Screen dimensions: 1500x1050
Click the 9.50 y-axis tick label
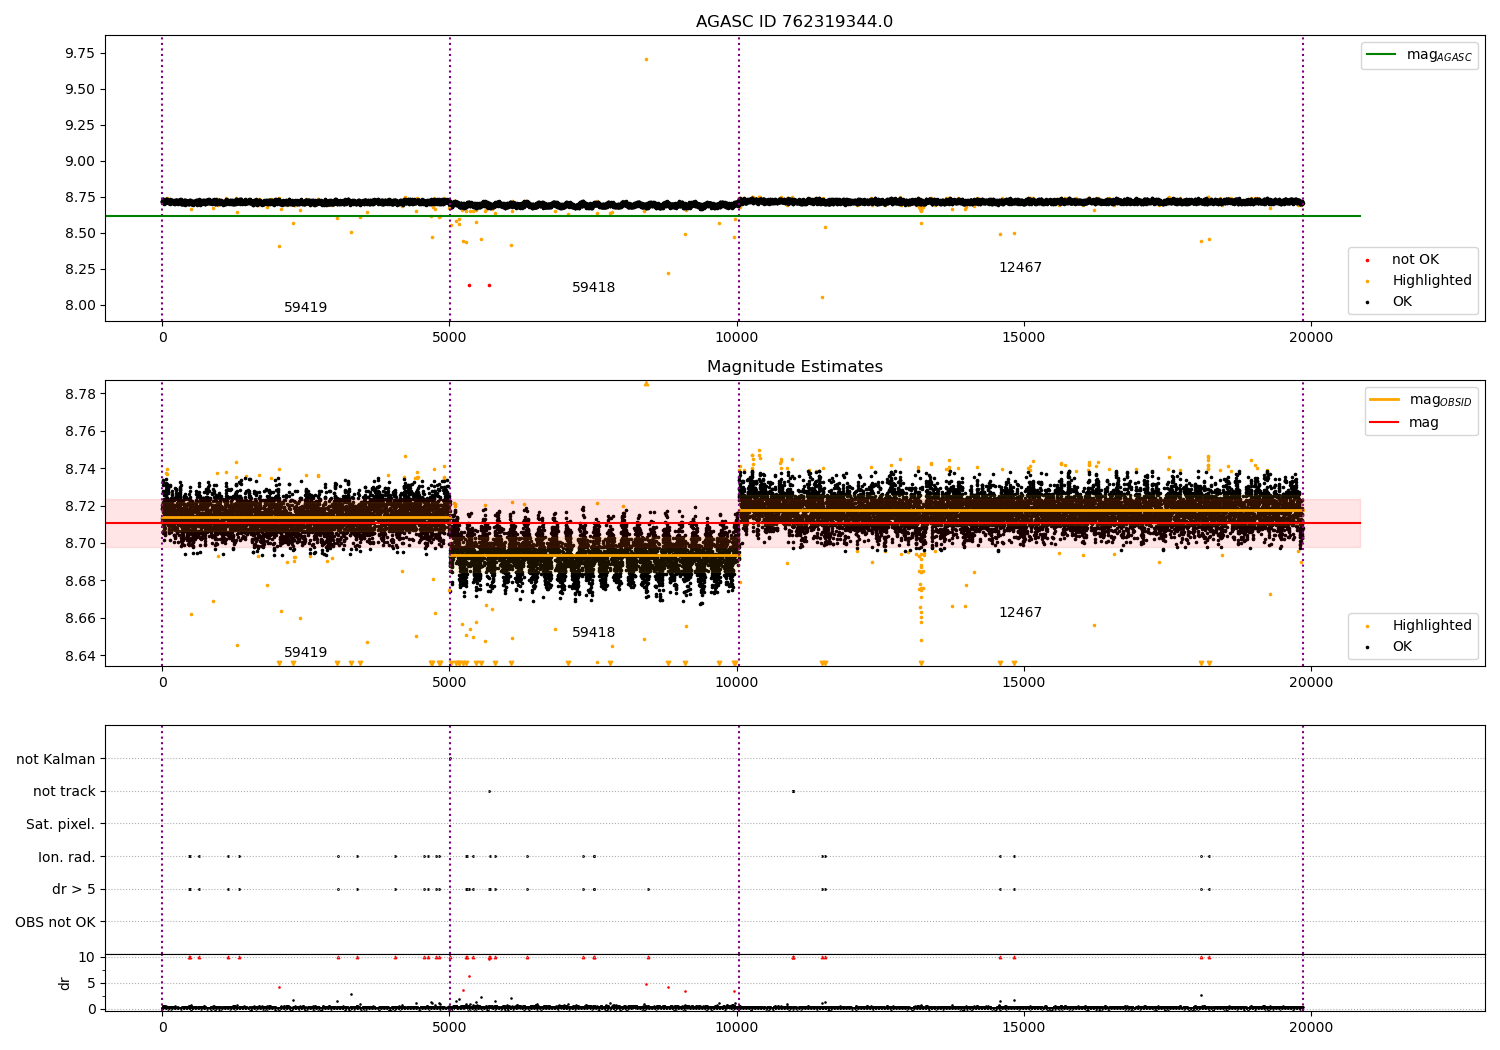pyautogui.click(x=78, y=89)
